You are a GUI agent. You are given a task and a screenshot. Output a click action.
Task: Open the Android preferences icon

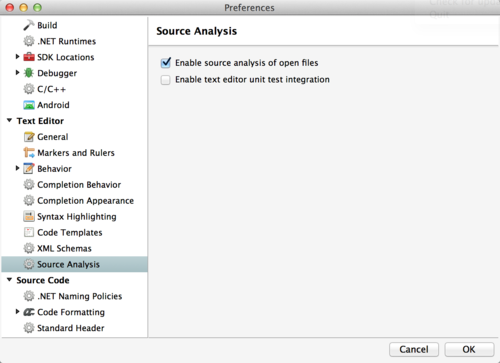(x=29, y=105)
